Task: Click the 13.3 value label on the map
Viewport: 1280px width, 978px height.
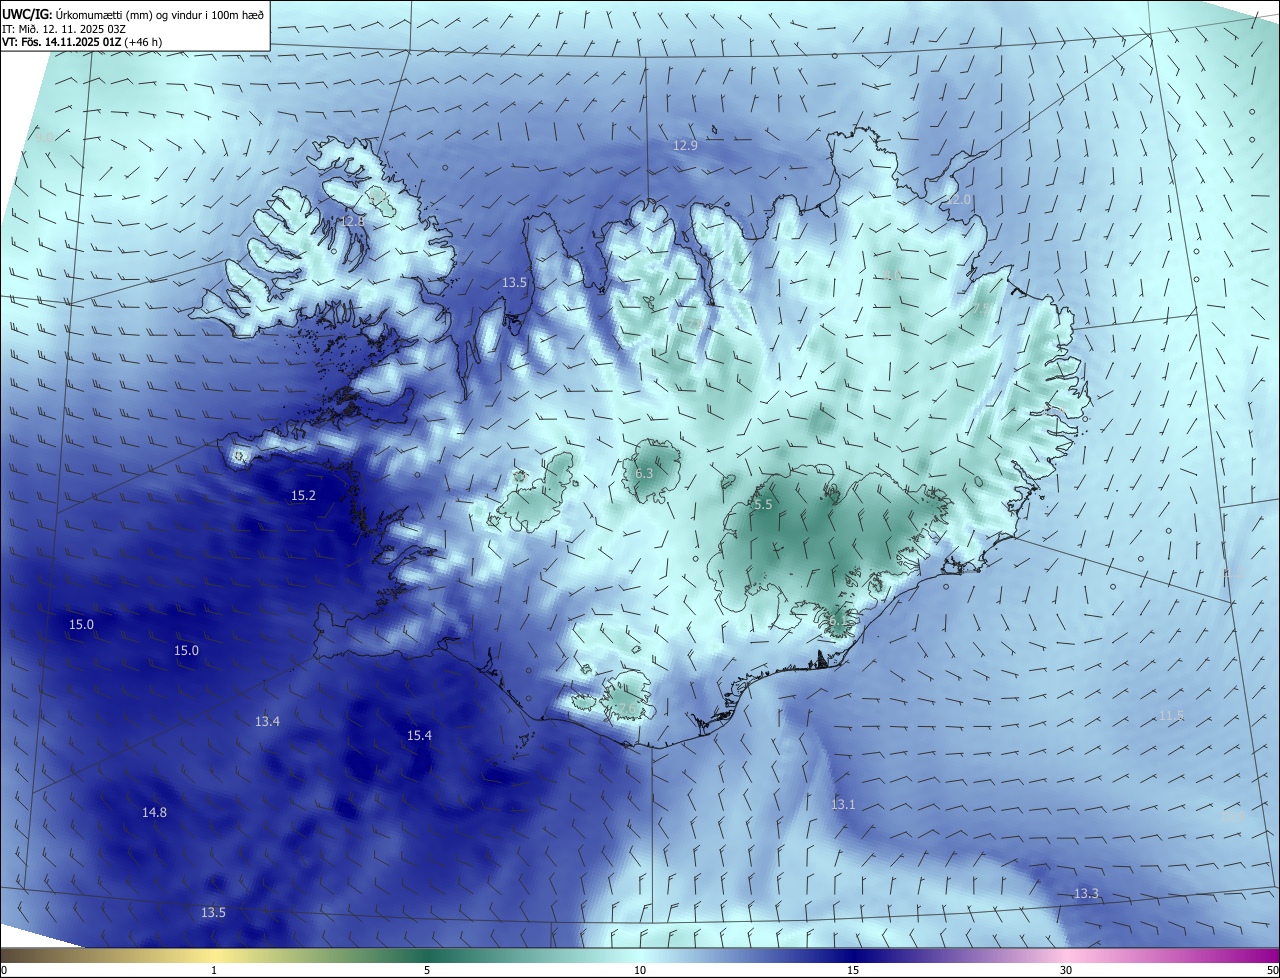Action: [1086, 893]
